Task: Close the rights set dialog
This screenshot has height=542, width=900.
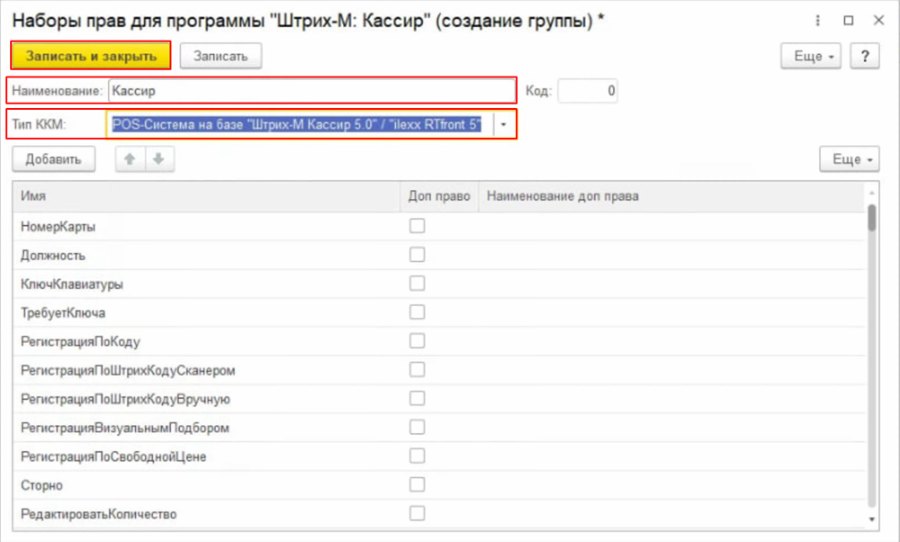Action: pyautogui.click(x=878, y=21)
